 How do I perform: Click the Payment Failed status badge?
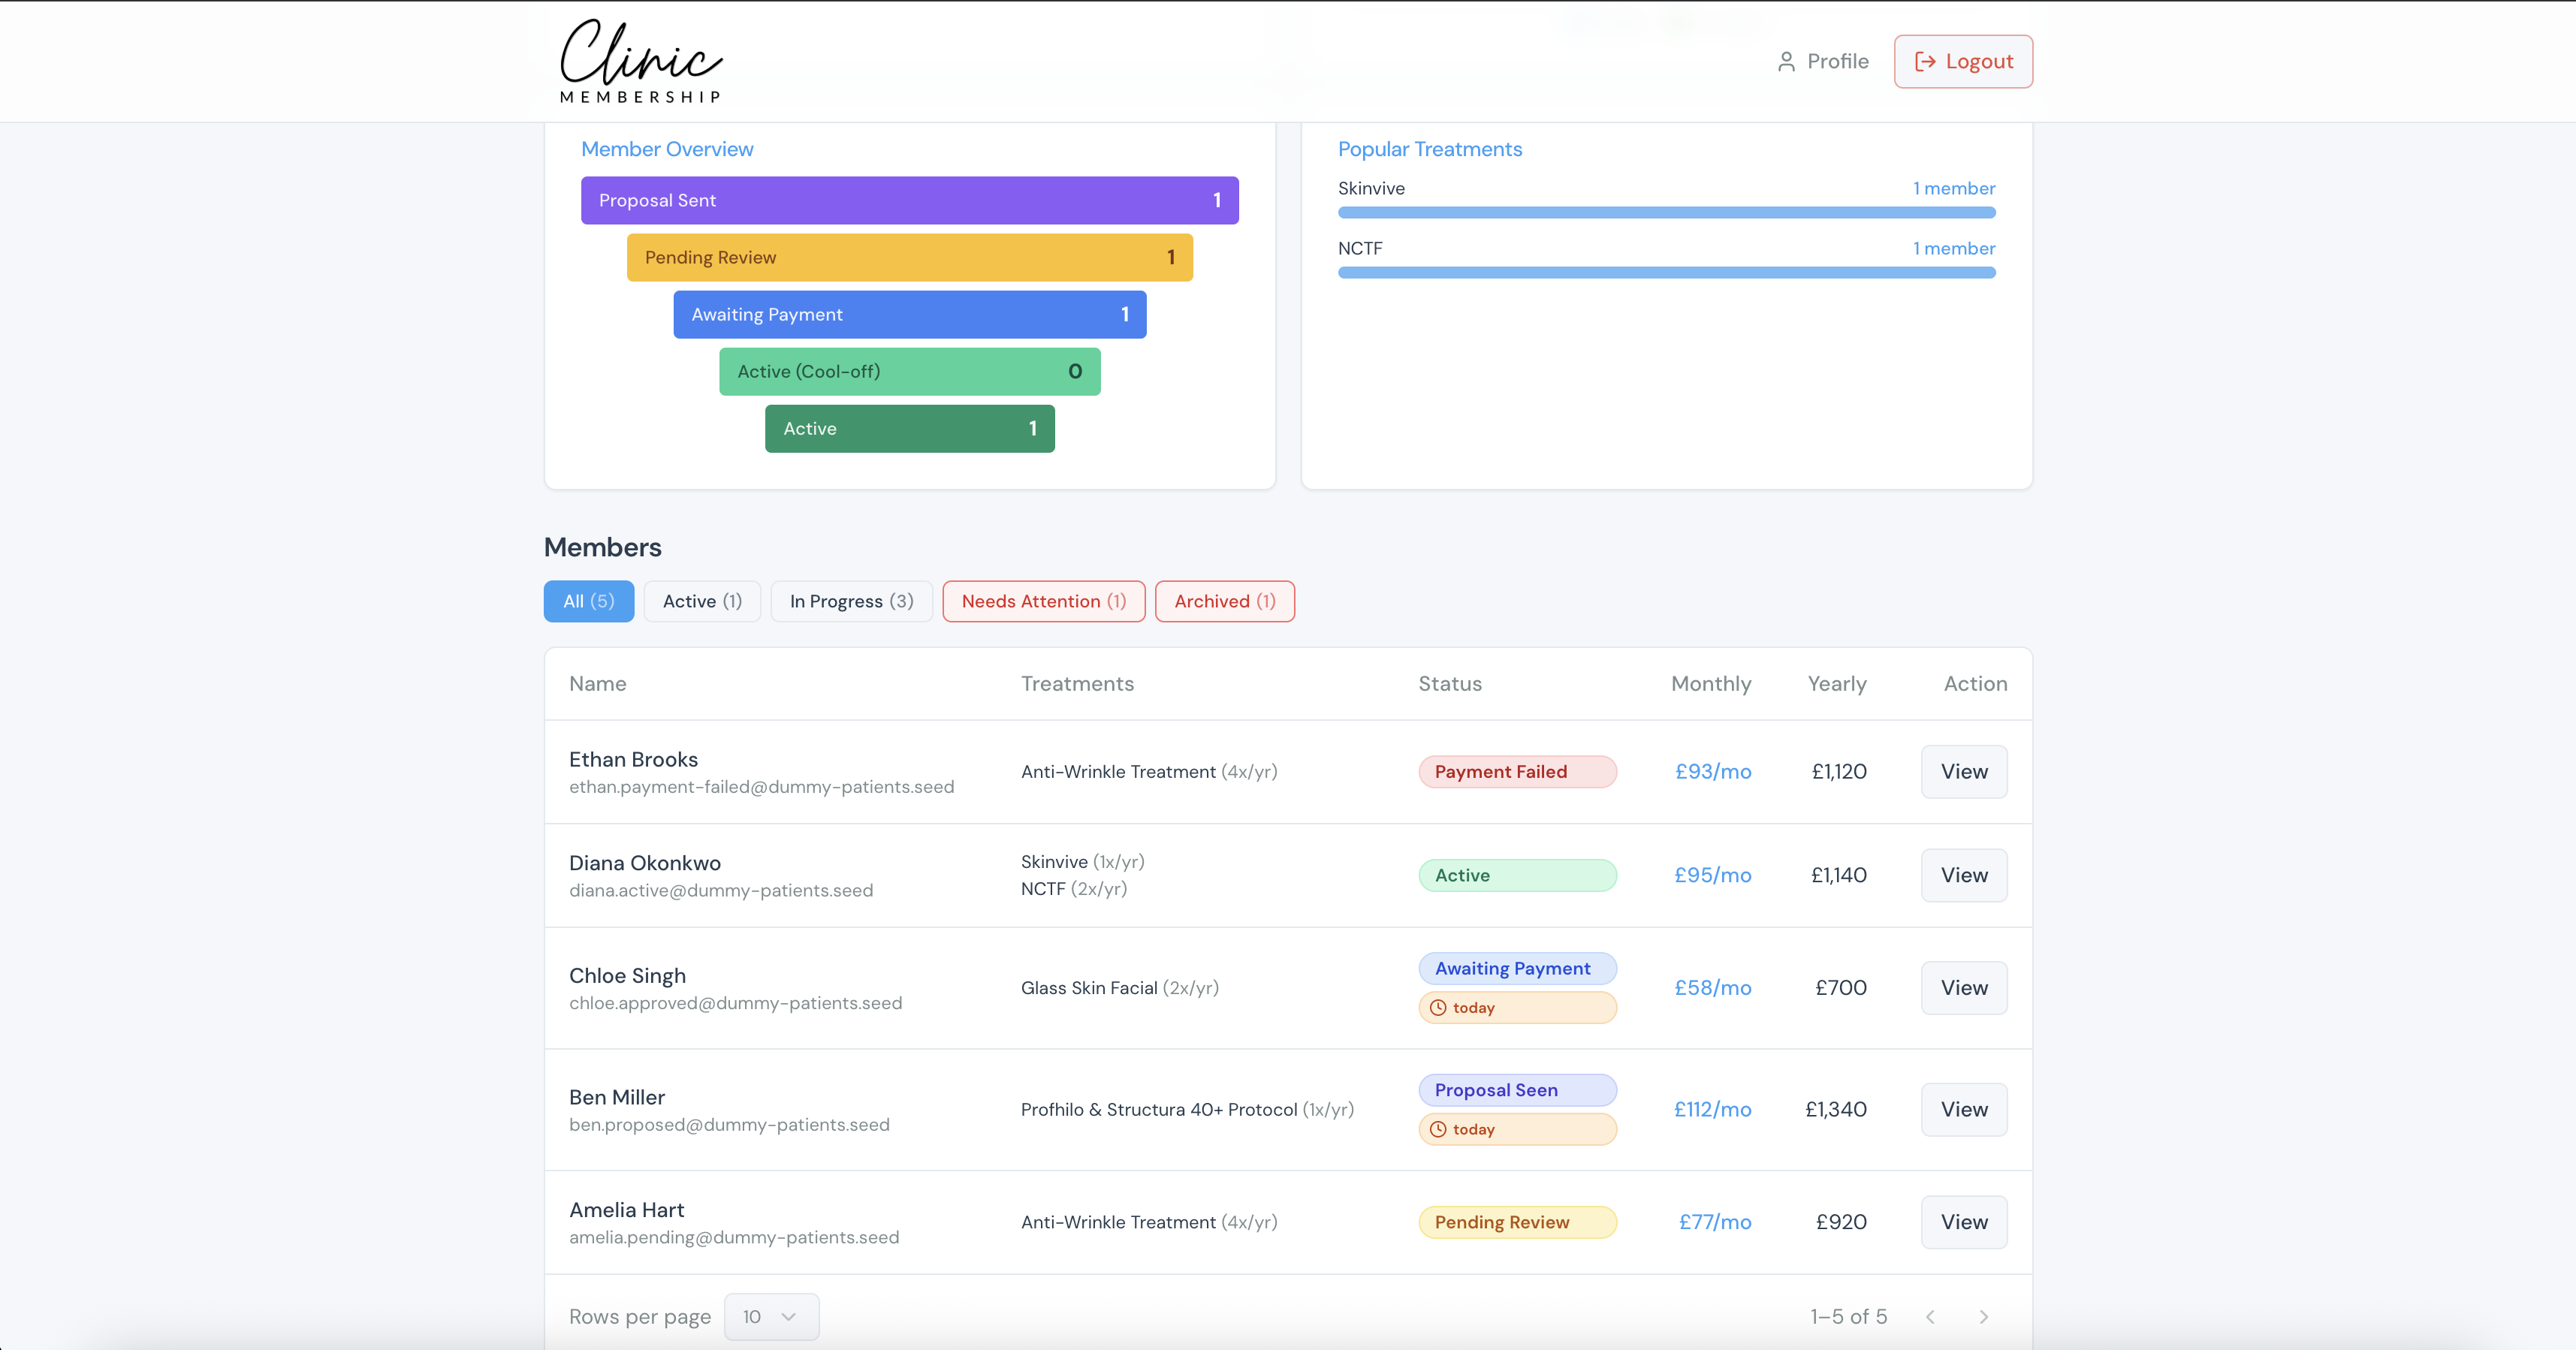[x=1516, y=772]
